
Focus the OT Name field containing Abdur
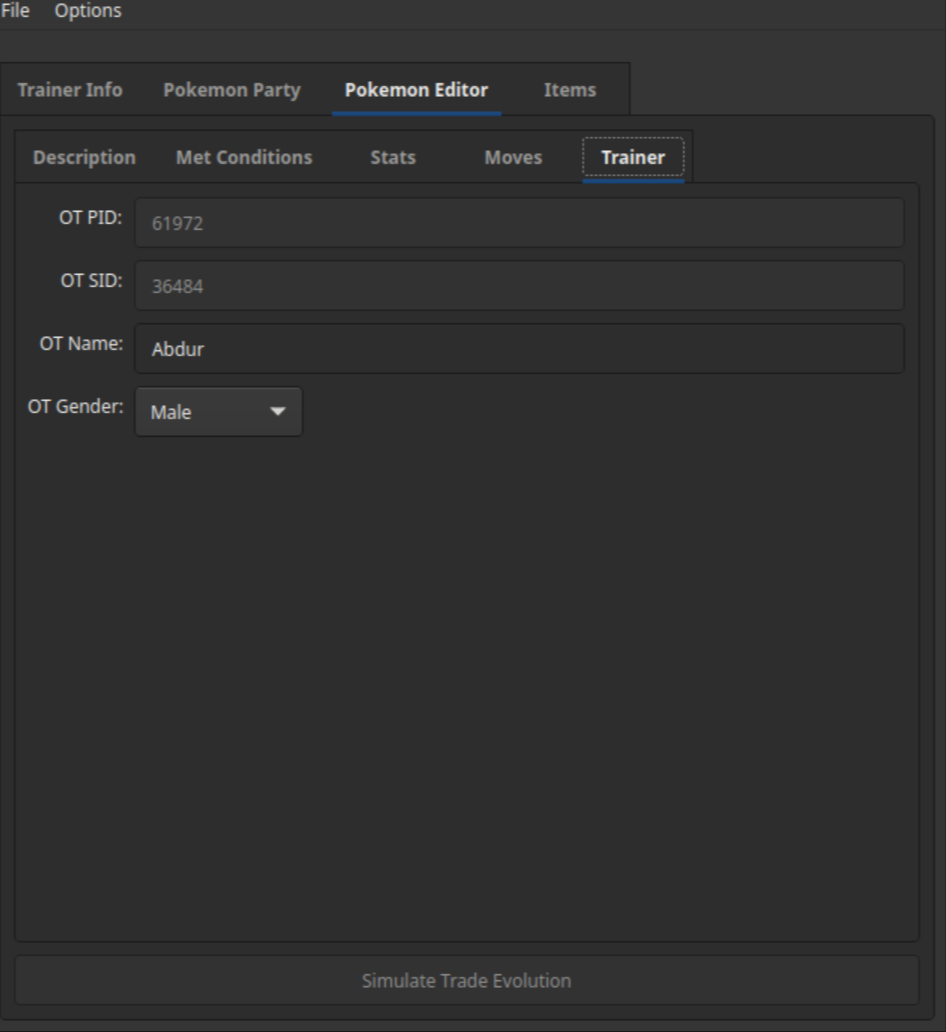click(x=519, y=349)
